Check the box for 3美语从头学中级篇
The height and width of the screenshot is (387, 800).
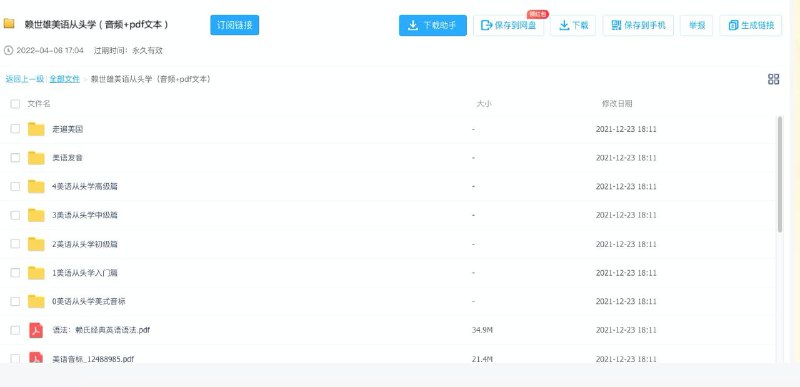pos(15,215)
